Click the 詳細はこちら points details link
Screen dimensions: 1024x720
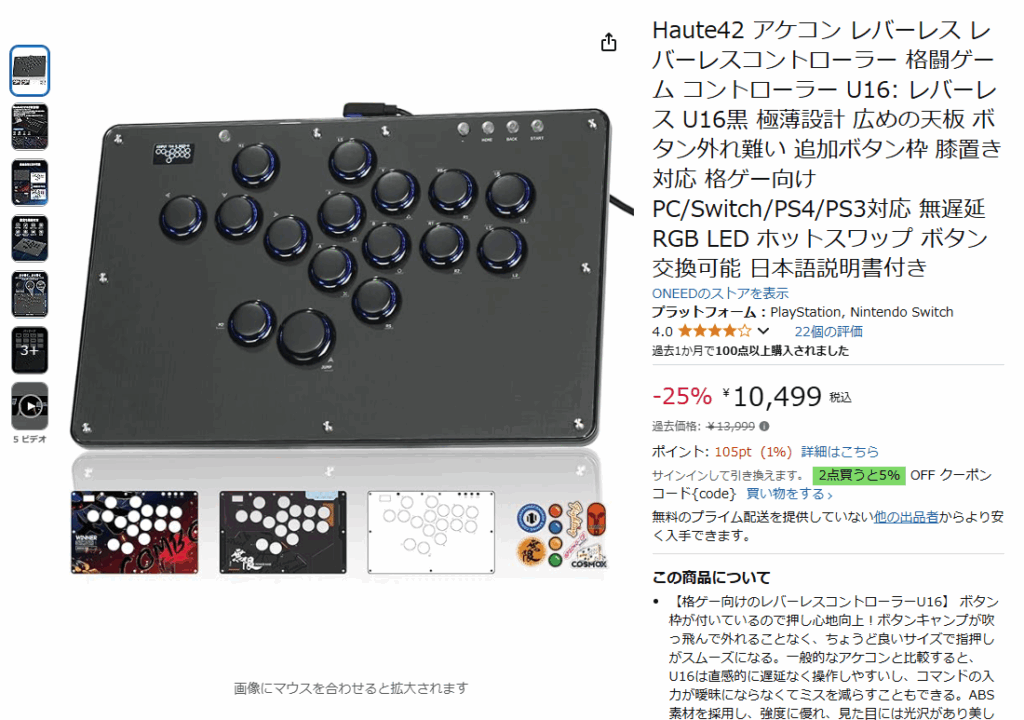[839, 451]
